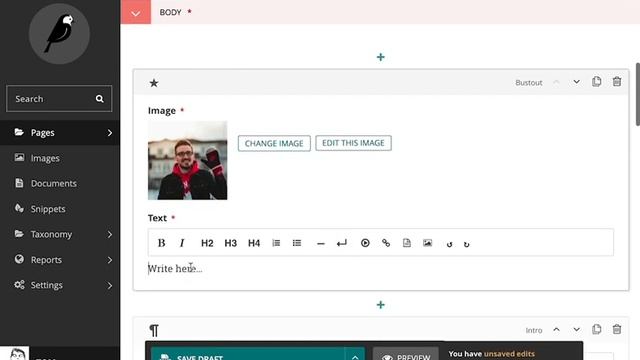Viewport: 640px width, 360px height.
Task: Insert a link
Action: click(386, 243)
